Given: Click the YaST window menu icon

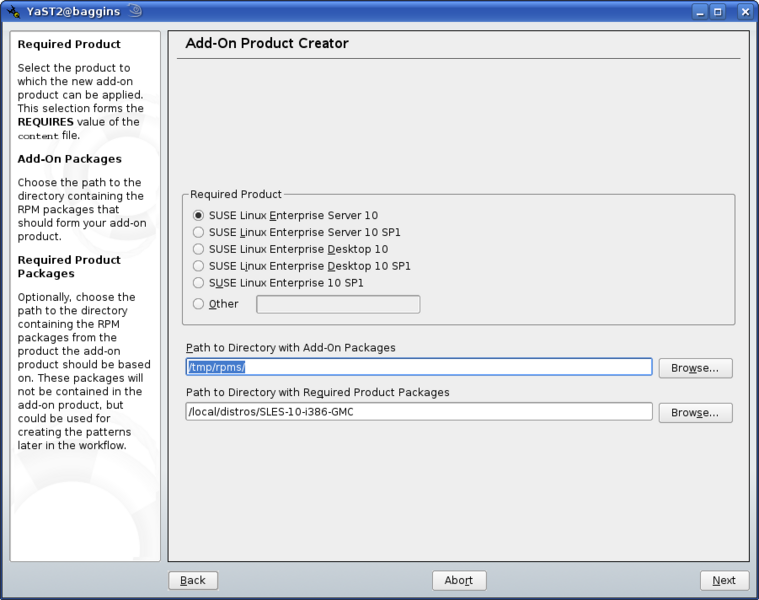Looking at the screenshot, I should [14, 12].
